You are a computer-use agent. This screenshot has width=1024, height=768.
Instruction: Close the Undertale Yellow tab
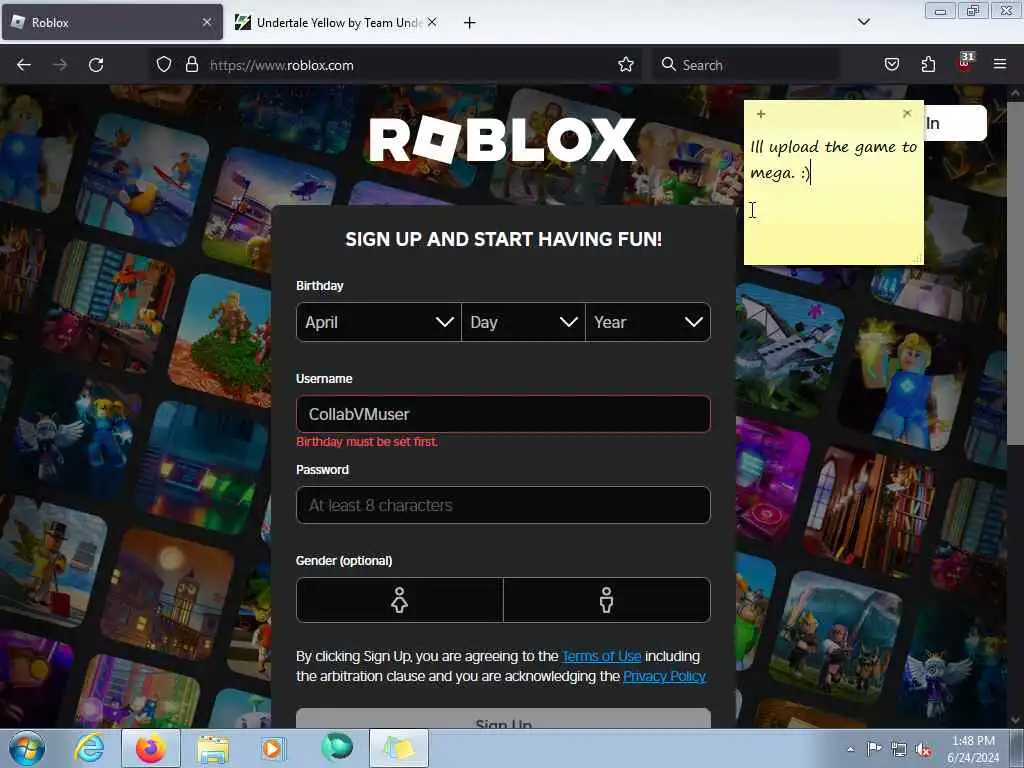point(432,22)
